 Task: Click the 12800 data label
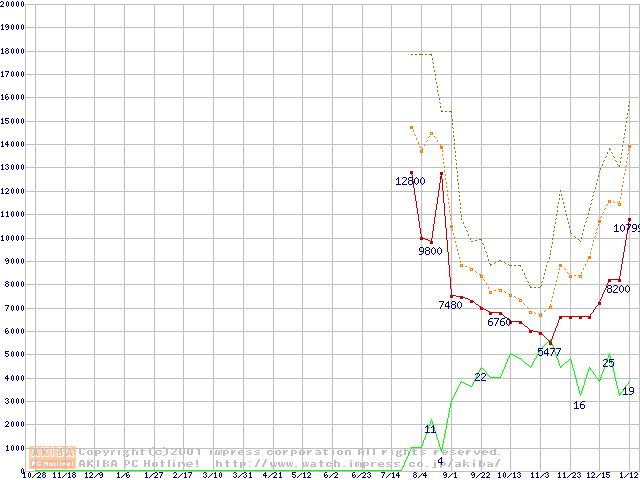410,182
